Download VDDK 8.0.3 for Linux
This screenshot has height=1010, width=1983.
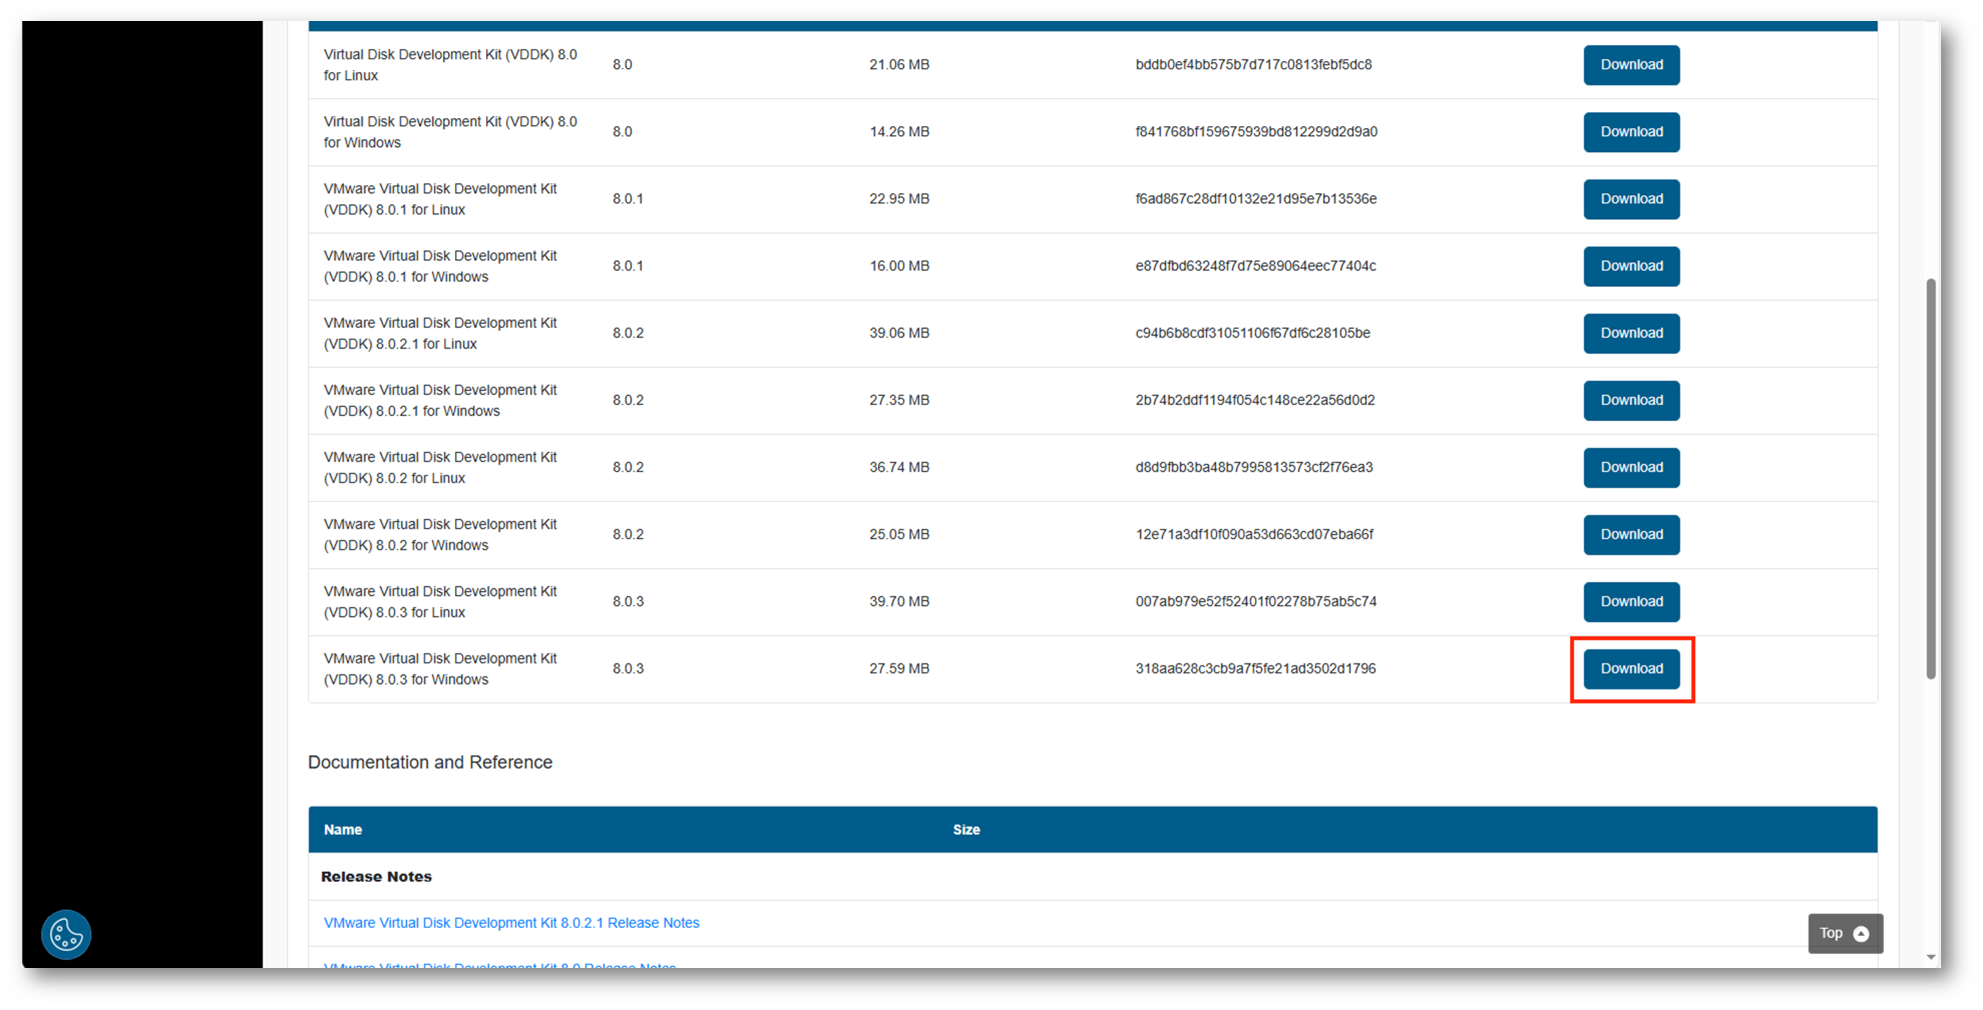(1631, 601)
